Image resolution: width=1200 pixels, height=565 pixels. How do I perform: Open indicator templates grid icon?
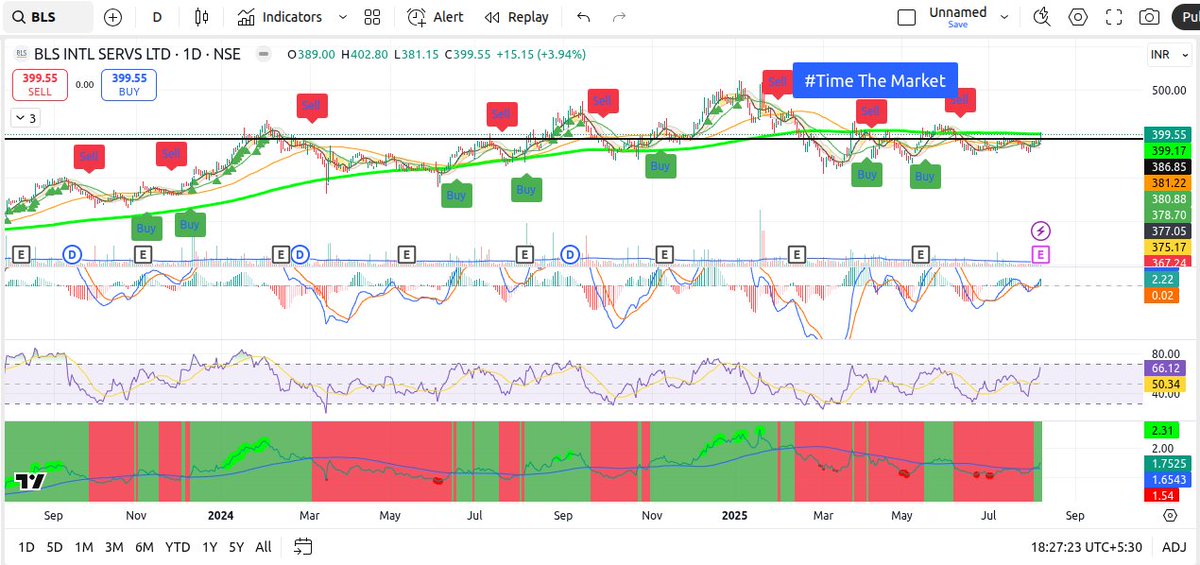(373, 17)
